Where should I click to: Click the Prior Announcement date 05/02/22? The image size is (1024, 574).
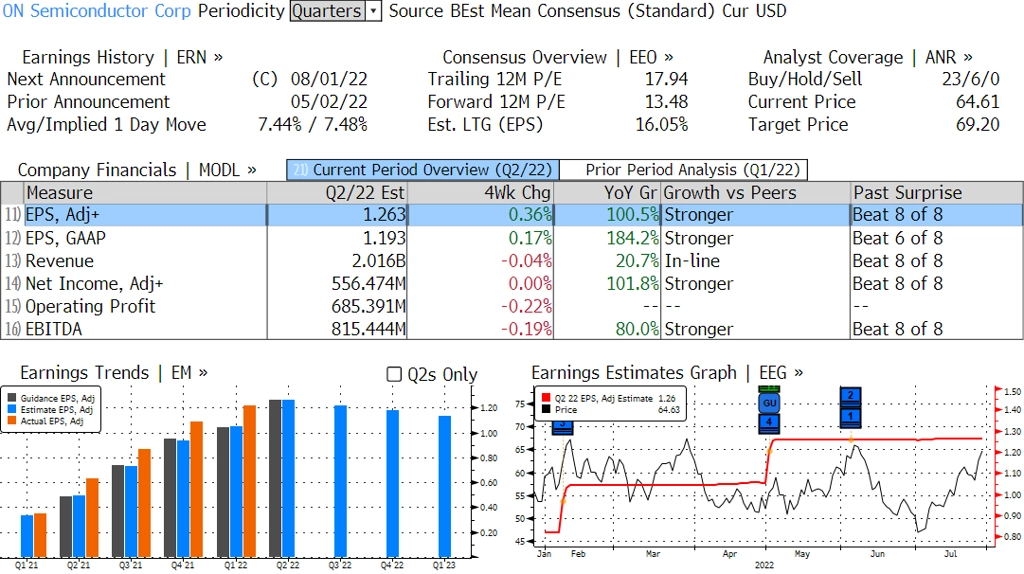point(328,102)
